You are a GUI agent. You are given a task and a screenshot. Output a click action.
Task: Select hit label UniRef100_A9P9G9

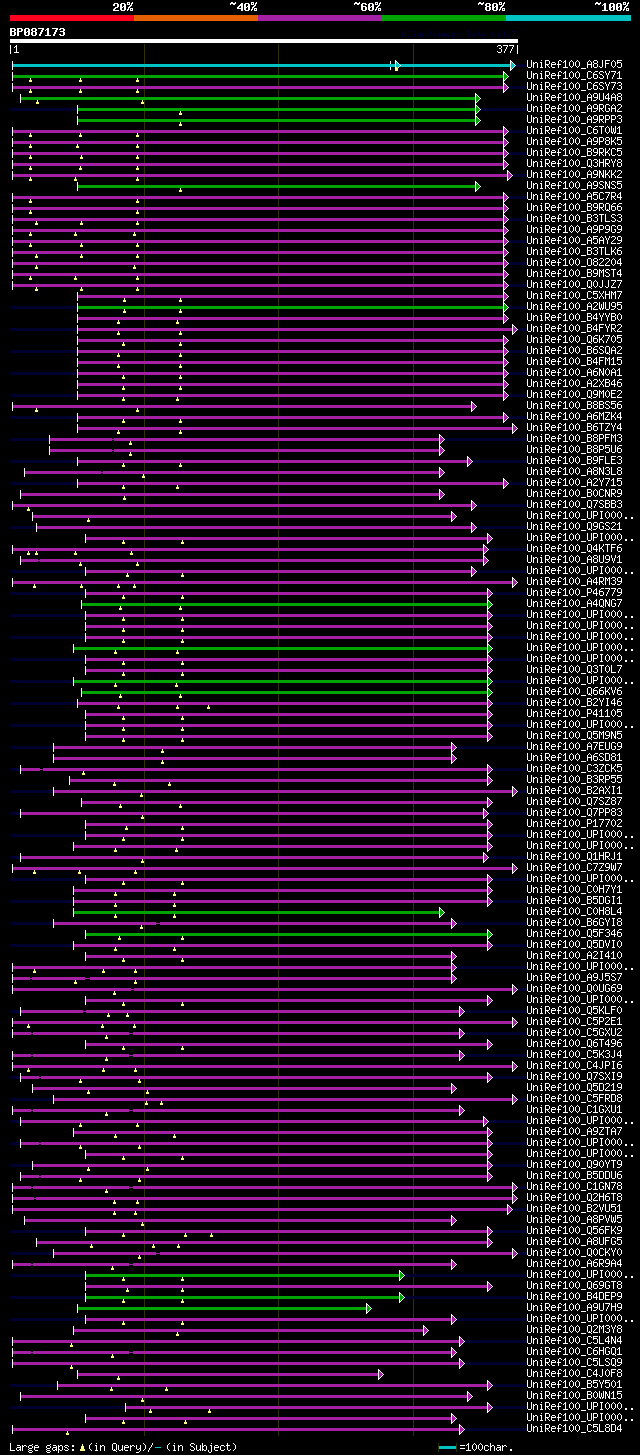click(x=574, y=230)
